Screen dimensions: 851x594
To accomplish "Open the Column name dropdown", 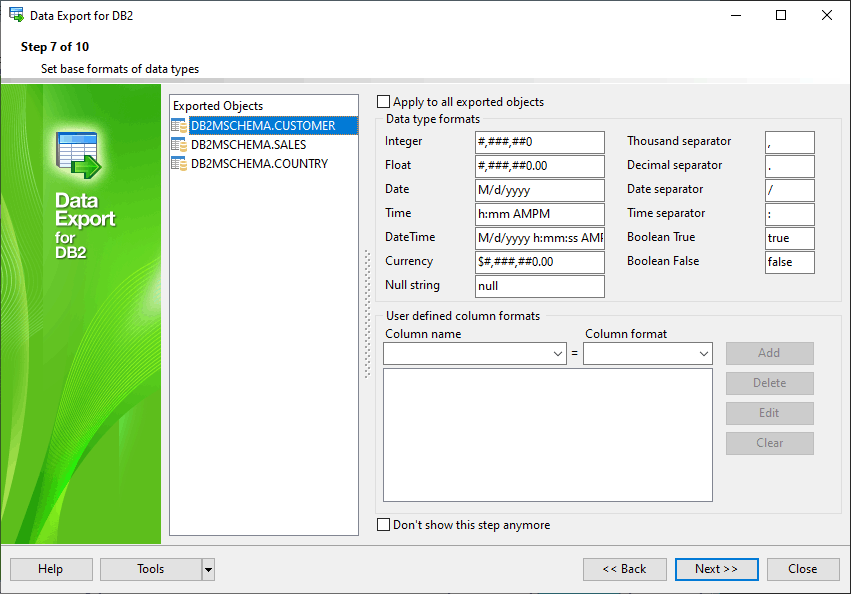I will 558,354.
